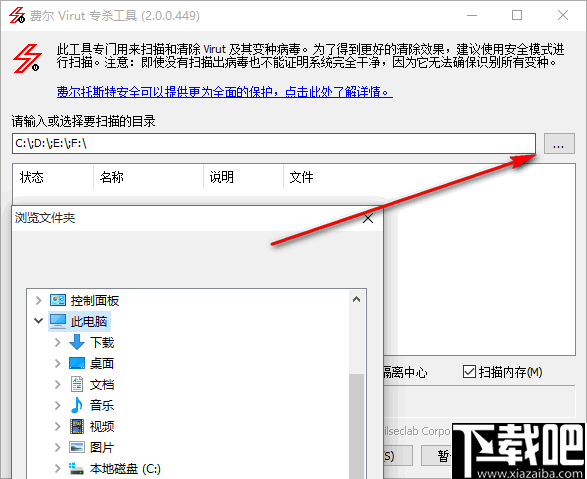Close the 费尔 Virut 专杀工具 window
This screenshot has width=587, height=479.
563,15
